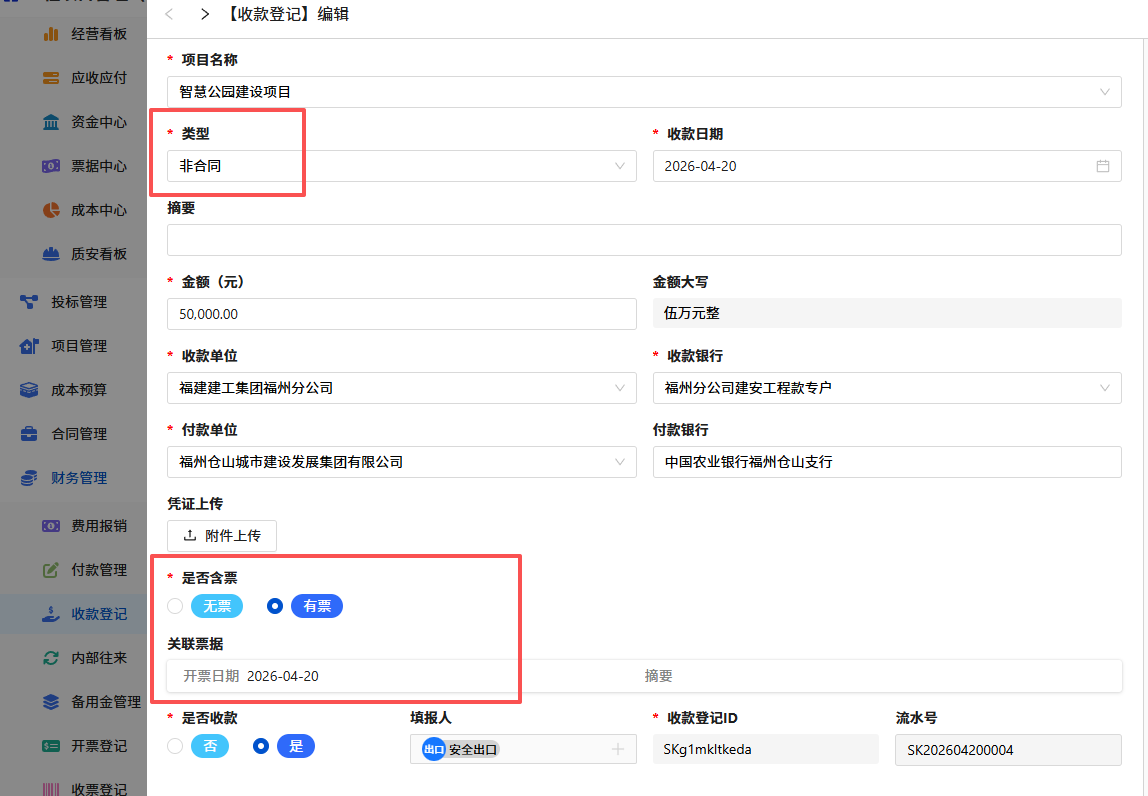Click 付款银行 input field
The image size is (1148, 796).
tap(887, 462)
